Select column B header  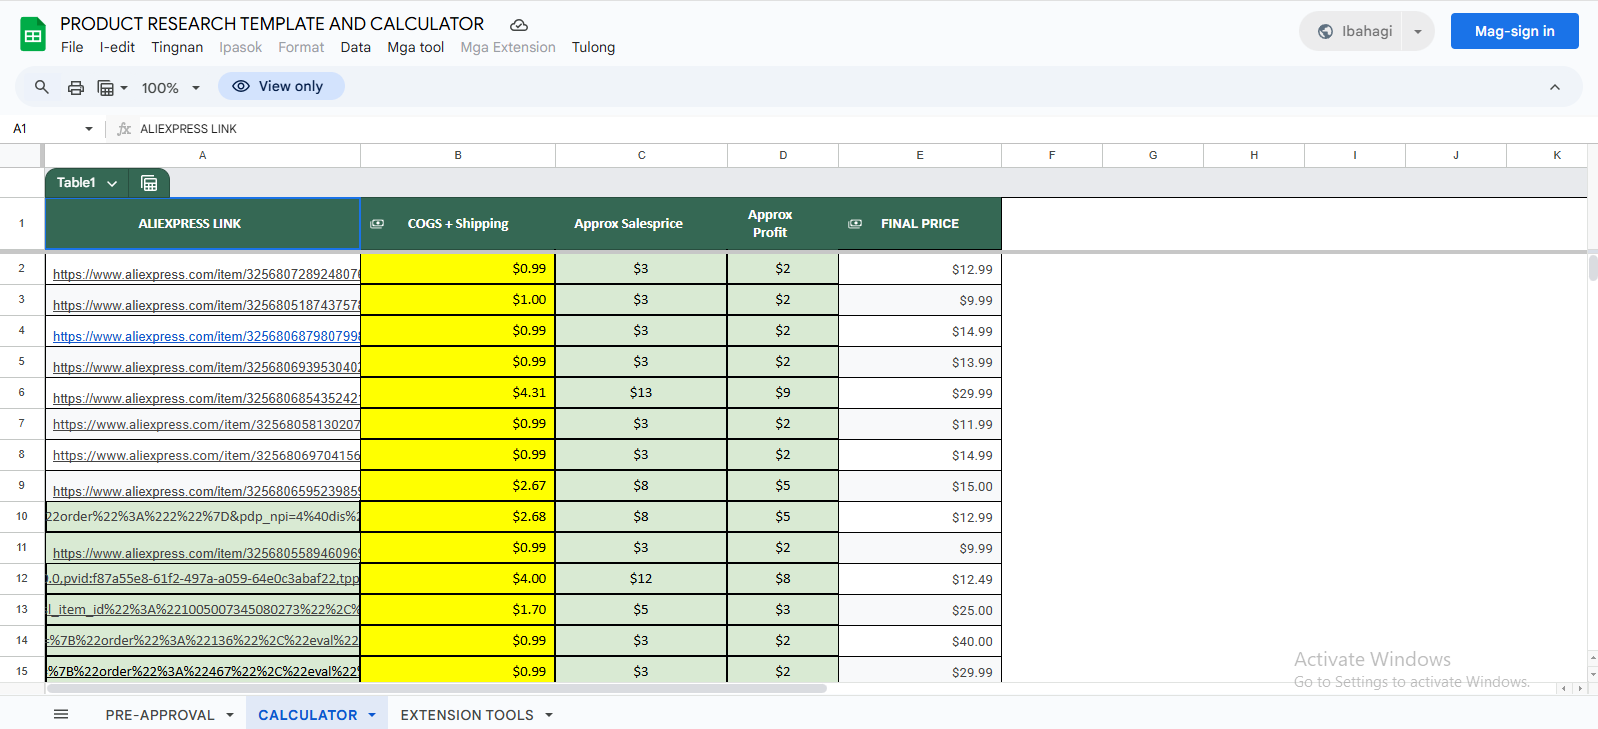click(x=458, y=155)
